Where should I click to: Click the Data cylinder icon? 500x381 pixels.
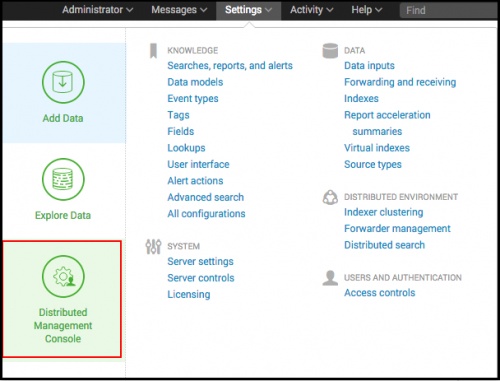point(330,51)
